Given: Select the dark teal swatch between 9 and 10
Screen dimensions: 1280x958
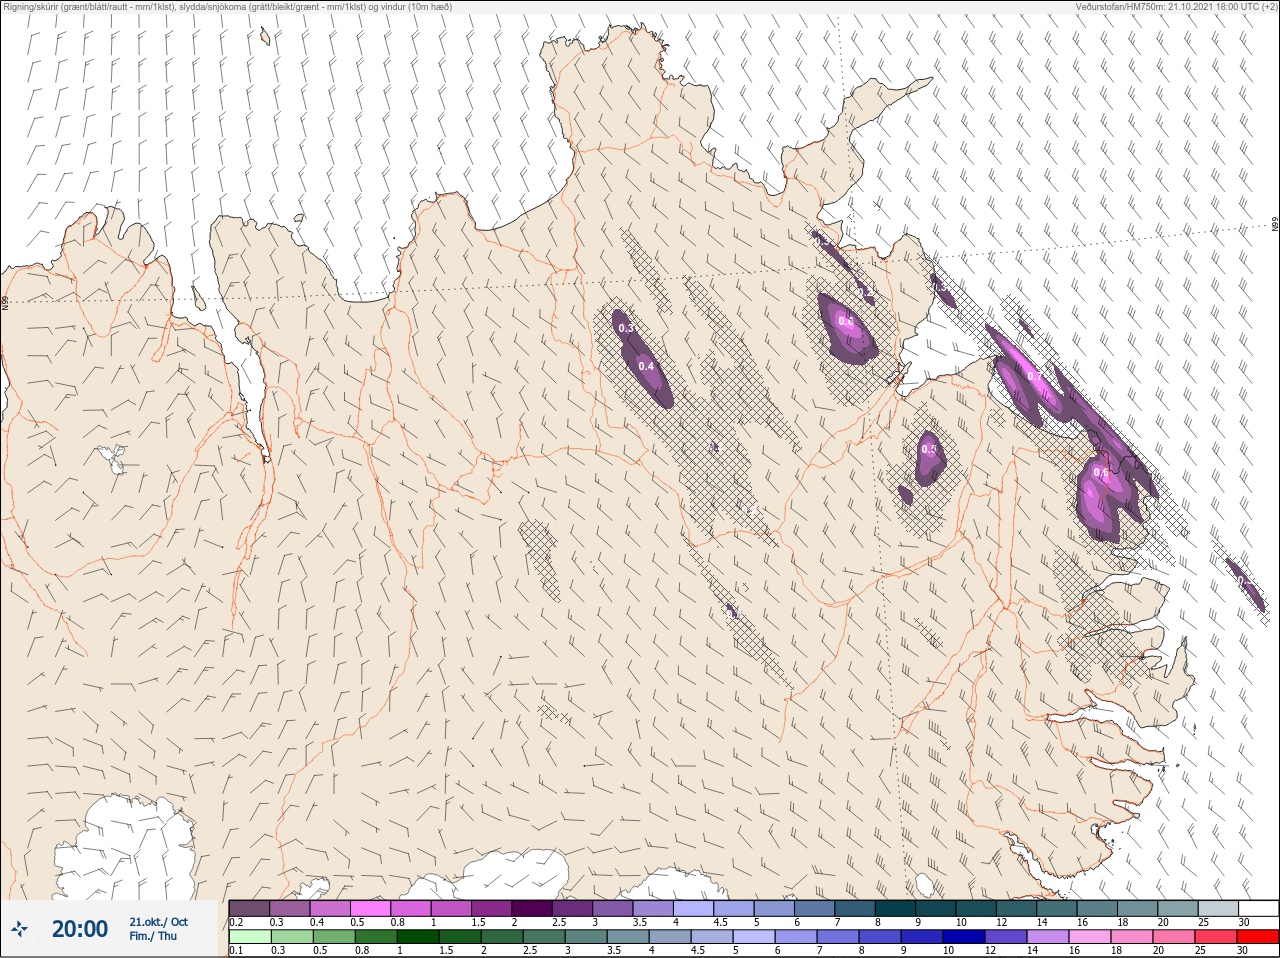Looking at the screenshot, I should pos(936,908).
